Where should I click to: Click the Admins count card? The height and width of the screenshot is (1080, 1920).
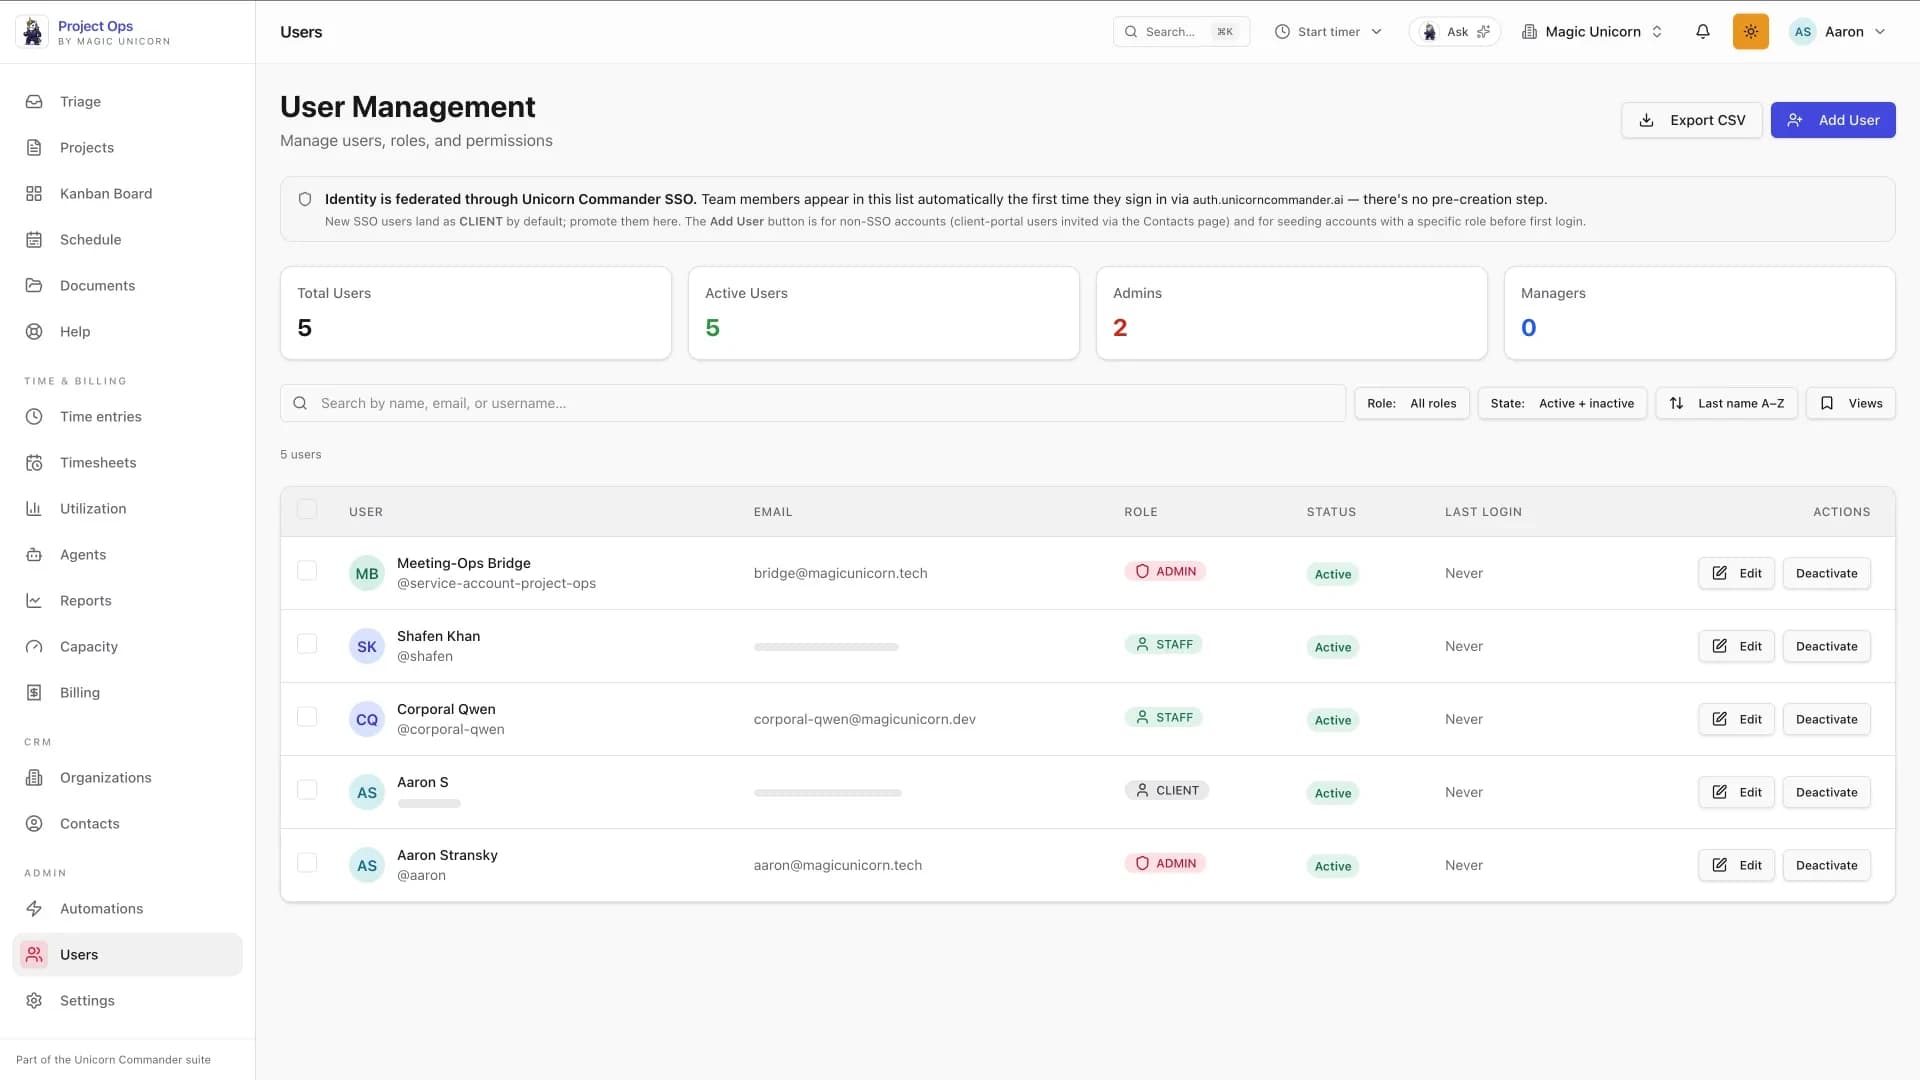pyautogui.click(x=1292, y=313)
